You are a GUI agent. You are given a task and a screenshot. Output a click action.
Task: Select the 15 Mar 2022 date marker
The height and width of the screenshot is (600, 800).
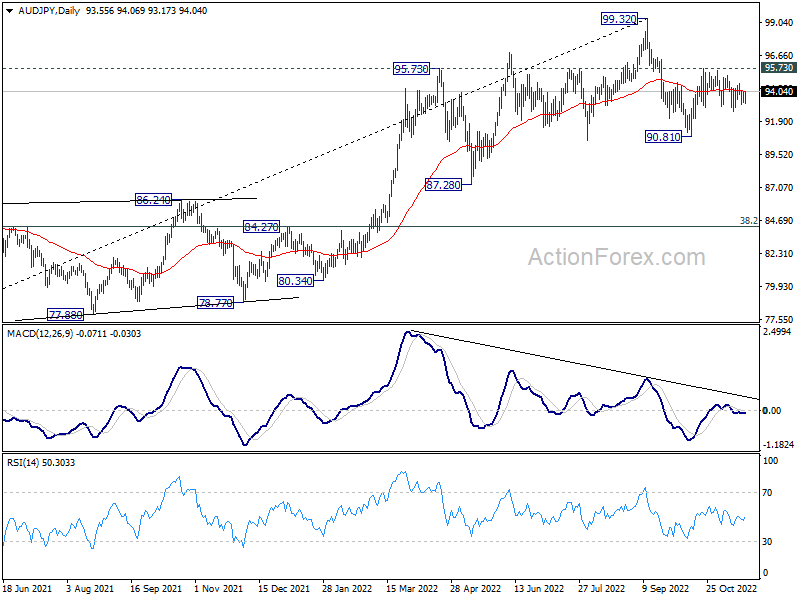(412, 588)
